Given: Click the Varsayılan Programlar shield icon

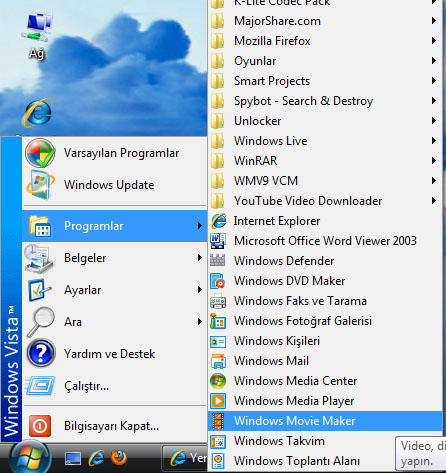Looking at the screenshot, I should click(x=40, y=153).
